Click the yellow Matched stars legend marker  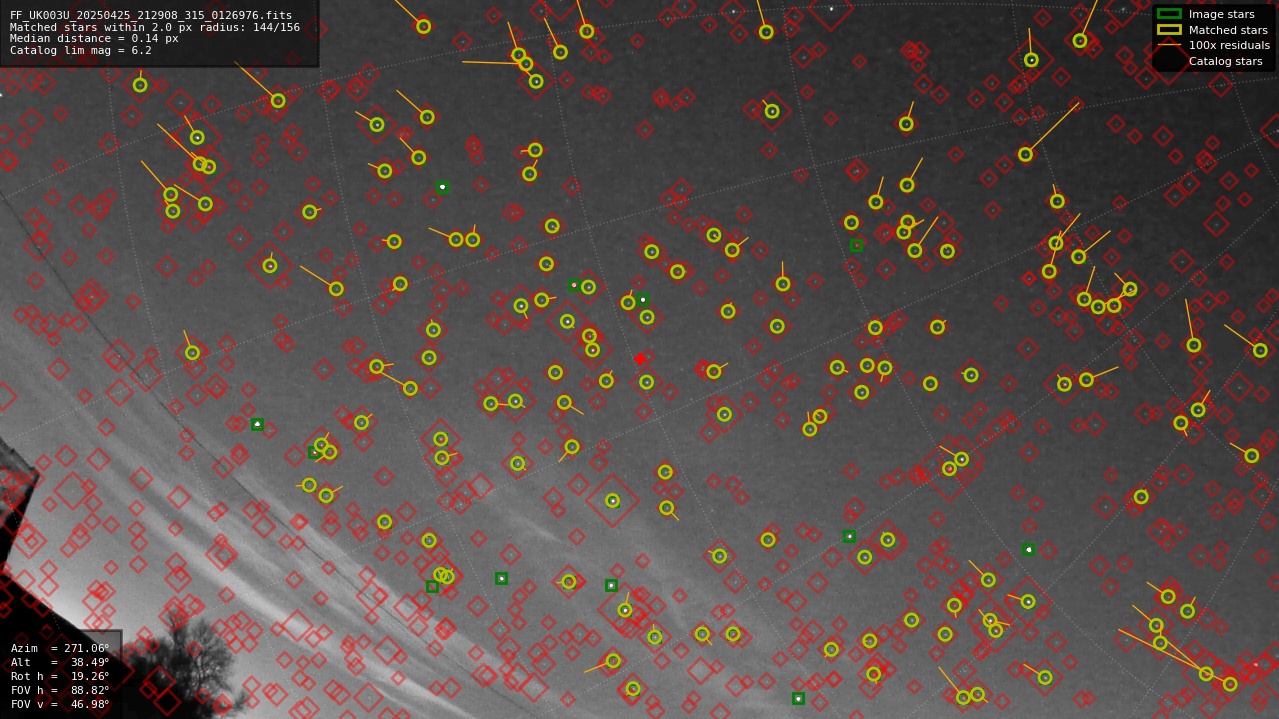[1168, 30]
